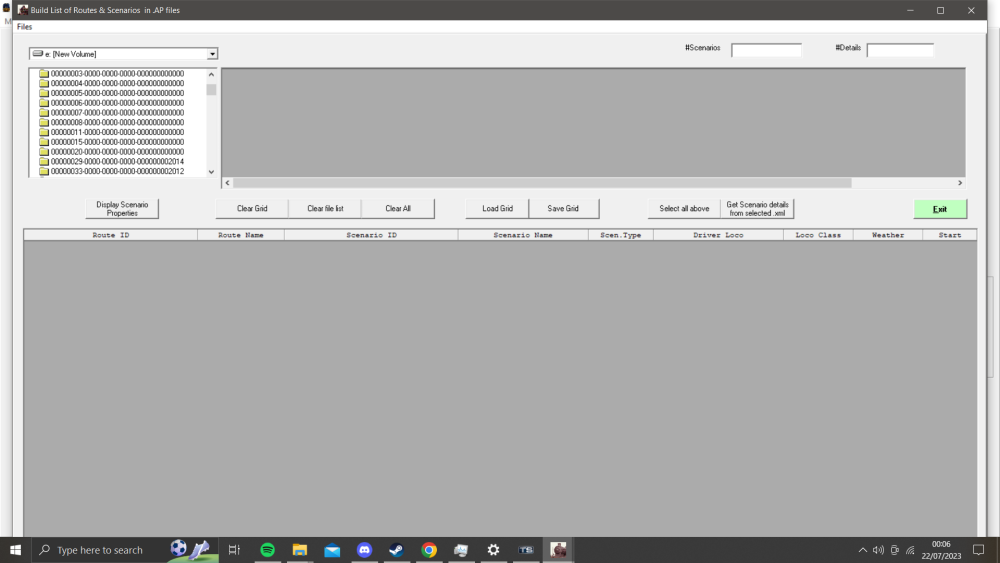Click the Clear All button
Screen dimensions: 1000x563
tap(398, 208)
